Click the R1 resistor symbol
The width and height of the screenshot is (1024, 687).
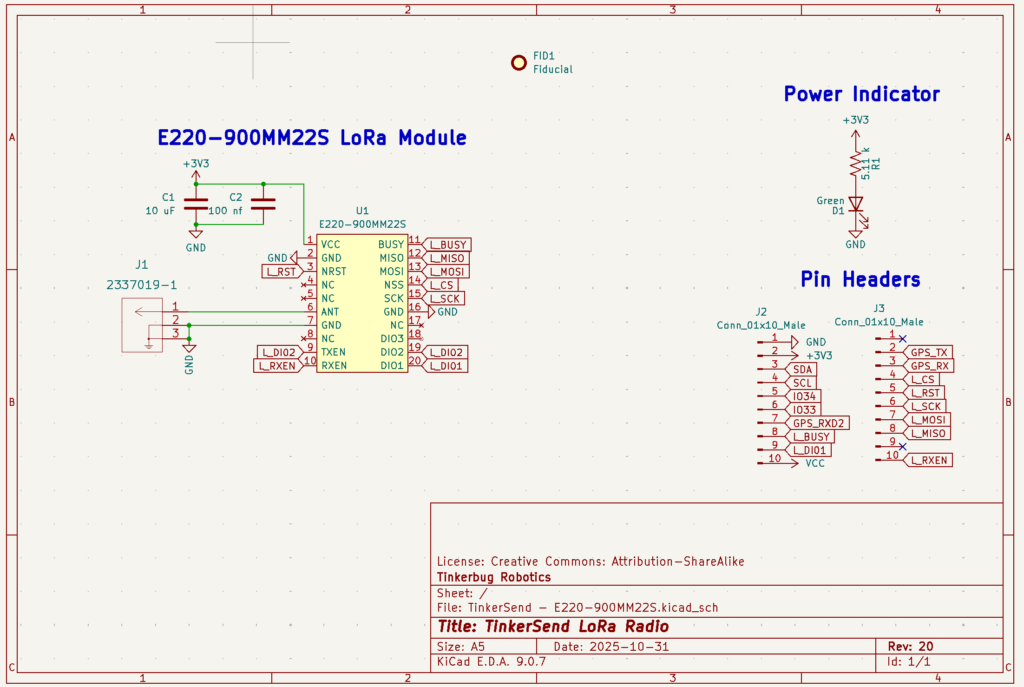pos(855,164)
